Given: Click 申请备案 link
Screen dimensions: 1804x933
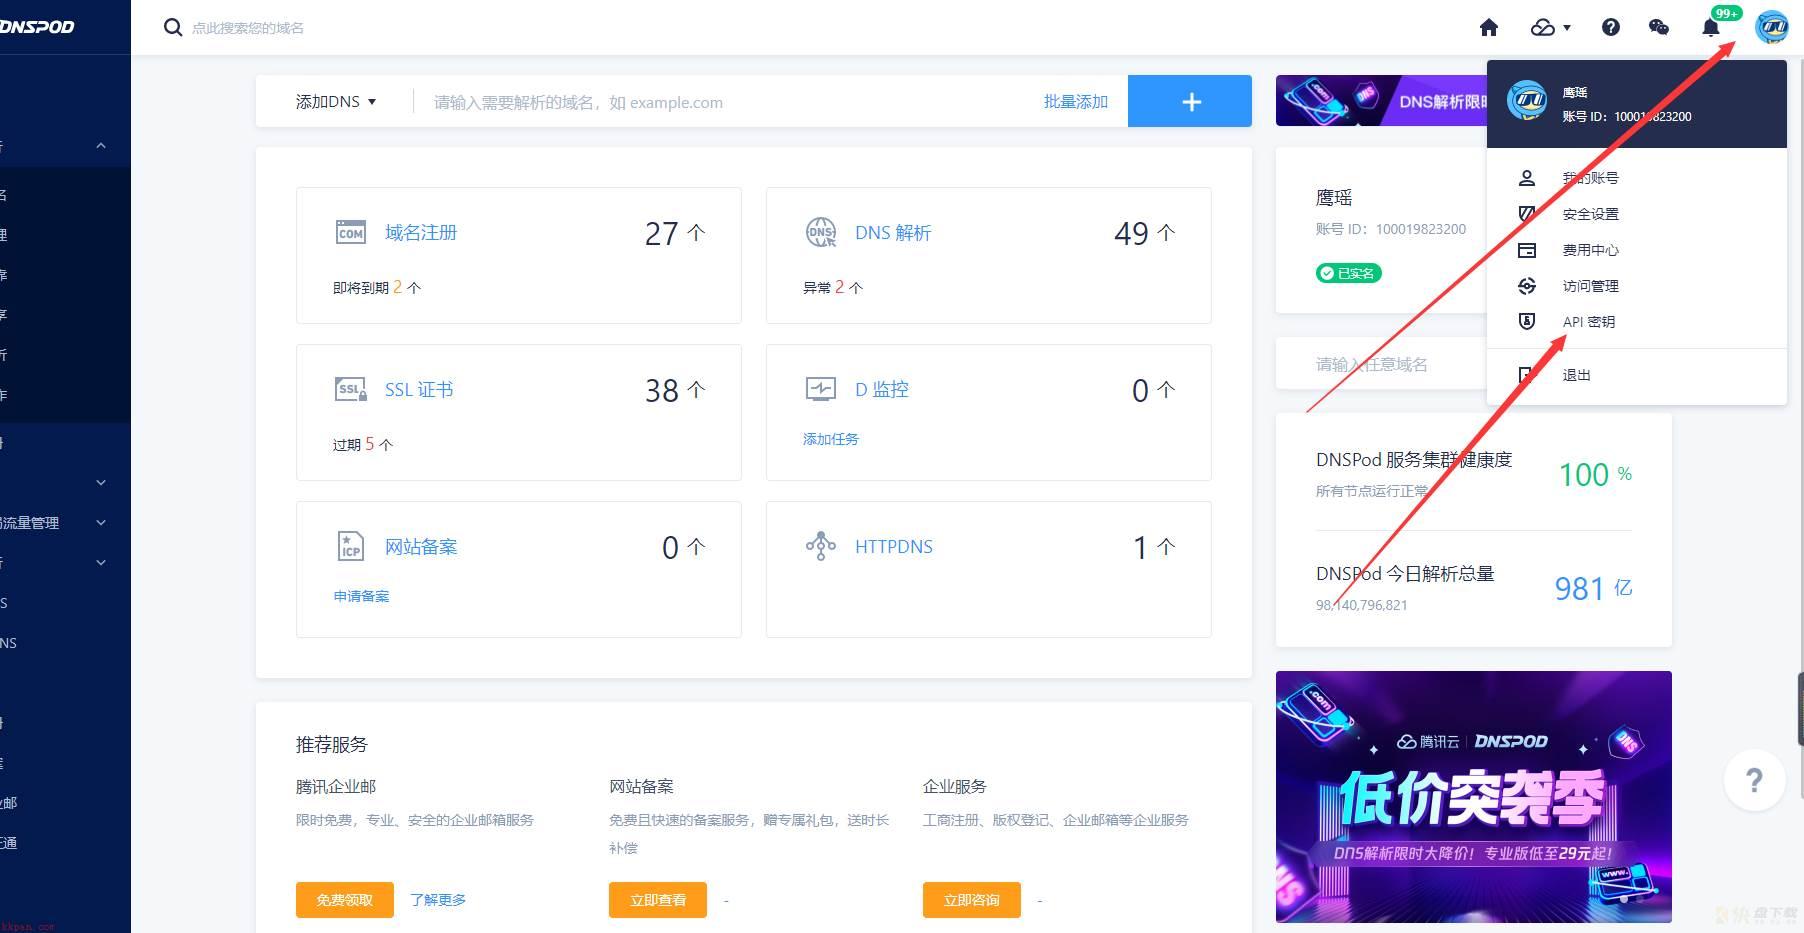Looking at the screenshot, I should tap(361, 596).
